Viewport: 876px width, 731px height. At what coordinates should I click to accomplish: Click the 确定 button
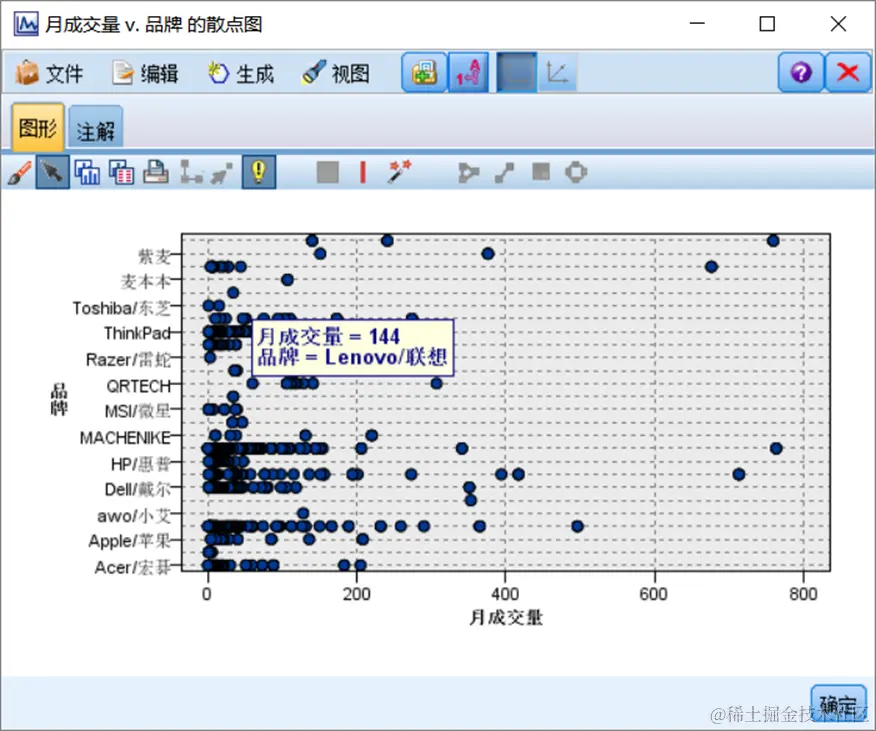[838, 705]
